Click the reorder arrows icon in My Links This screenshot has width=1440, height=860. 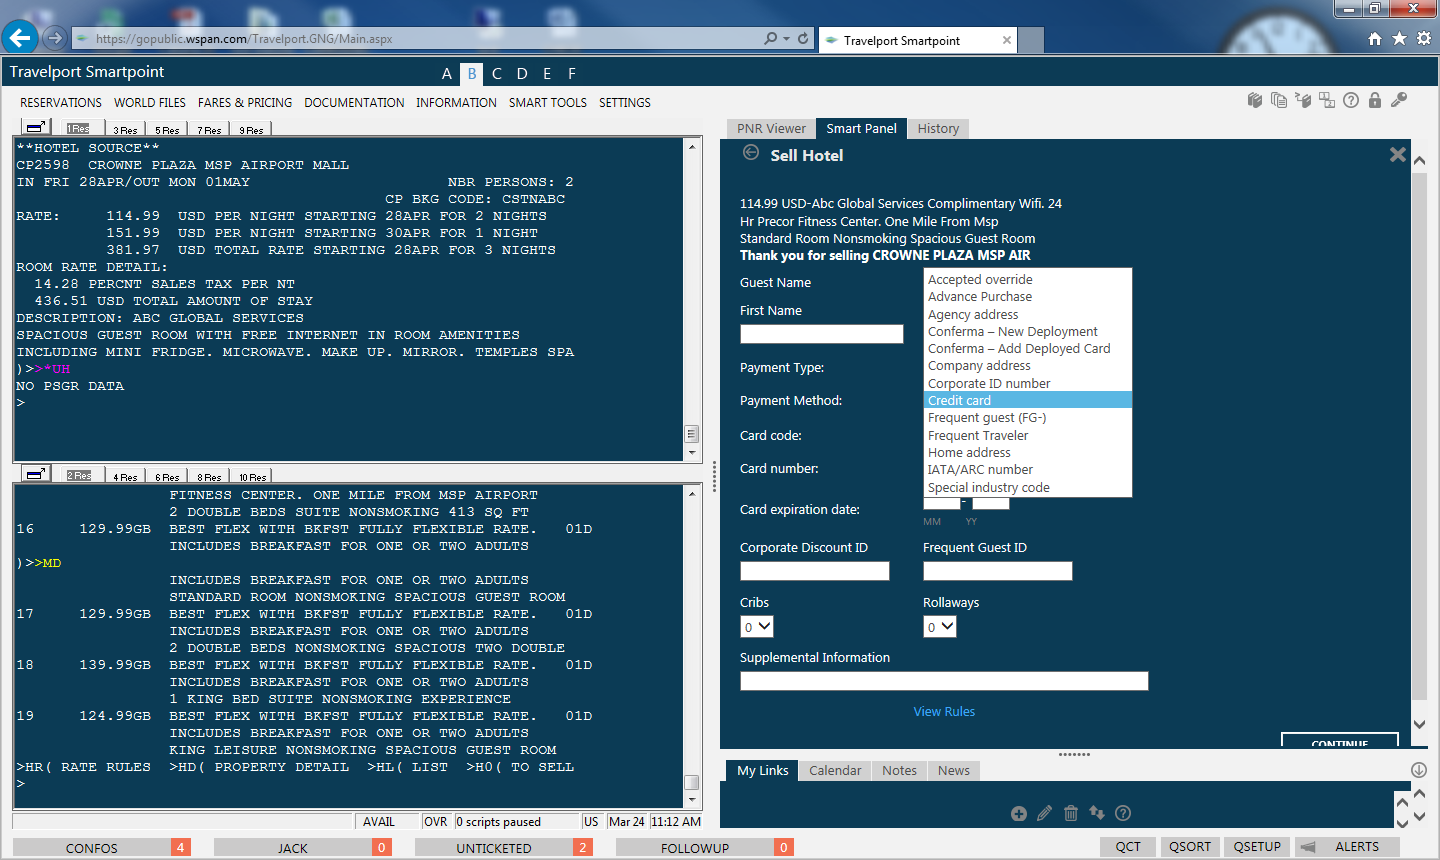tap(1097, 814)
